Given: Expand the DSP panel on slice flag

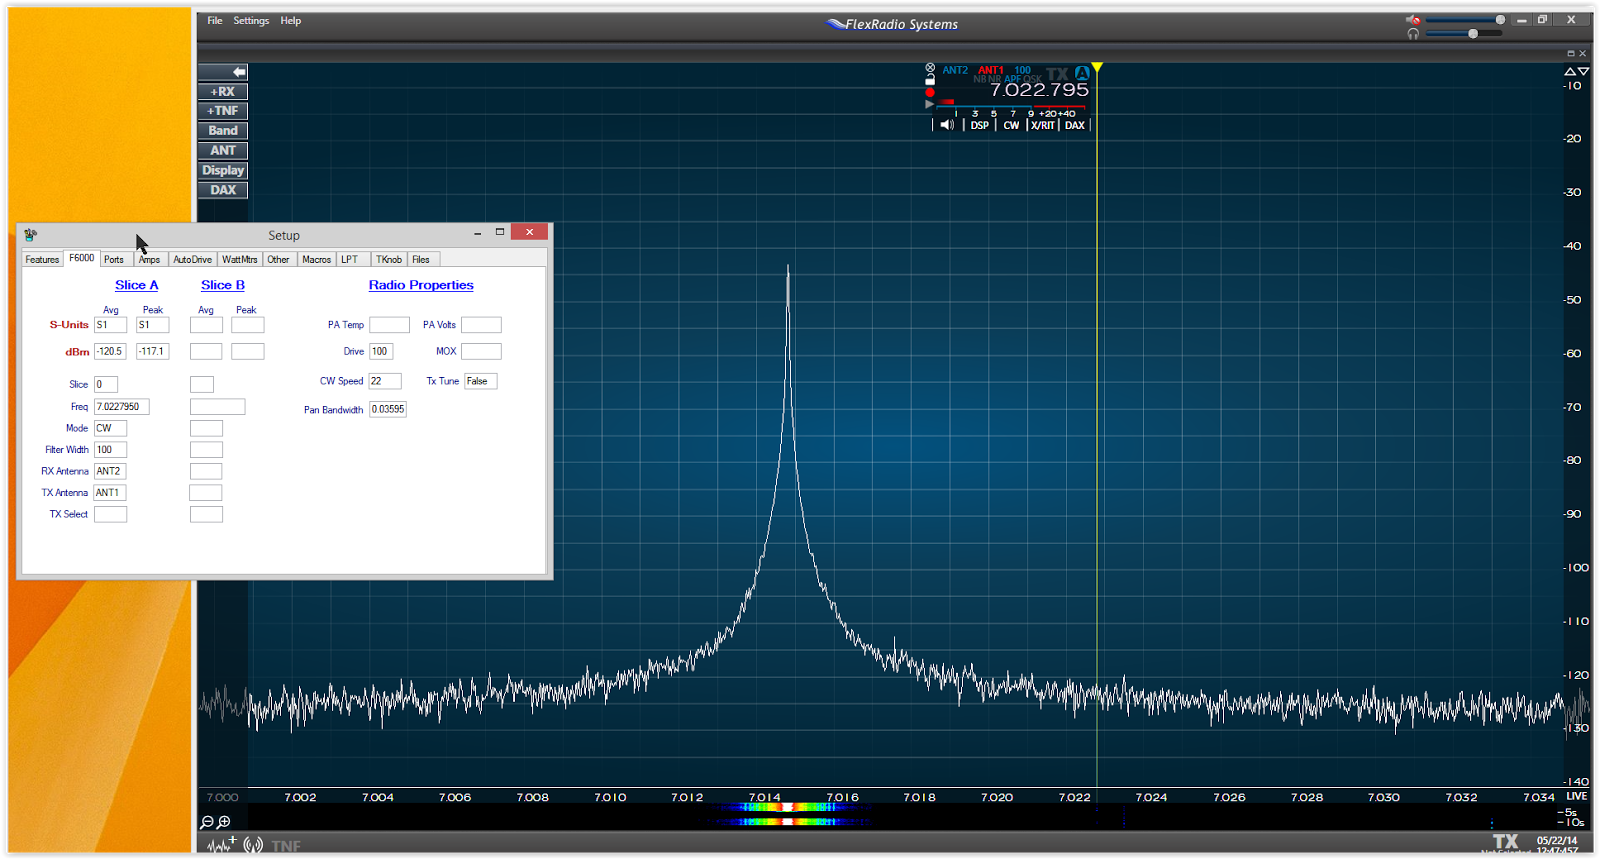Looking at the screenshot, I should tap(979, 125).
